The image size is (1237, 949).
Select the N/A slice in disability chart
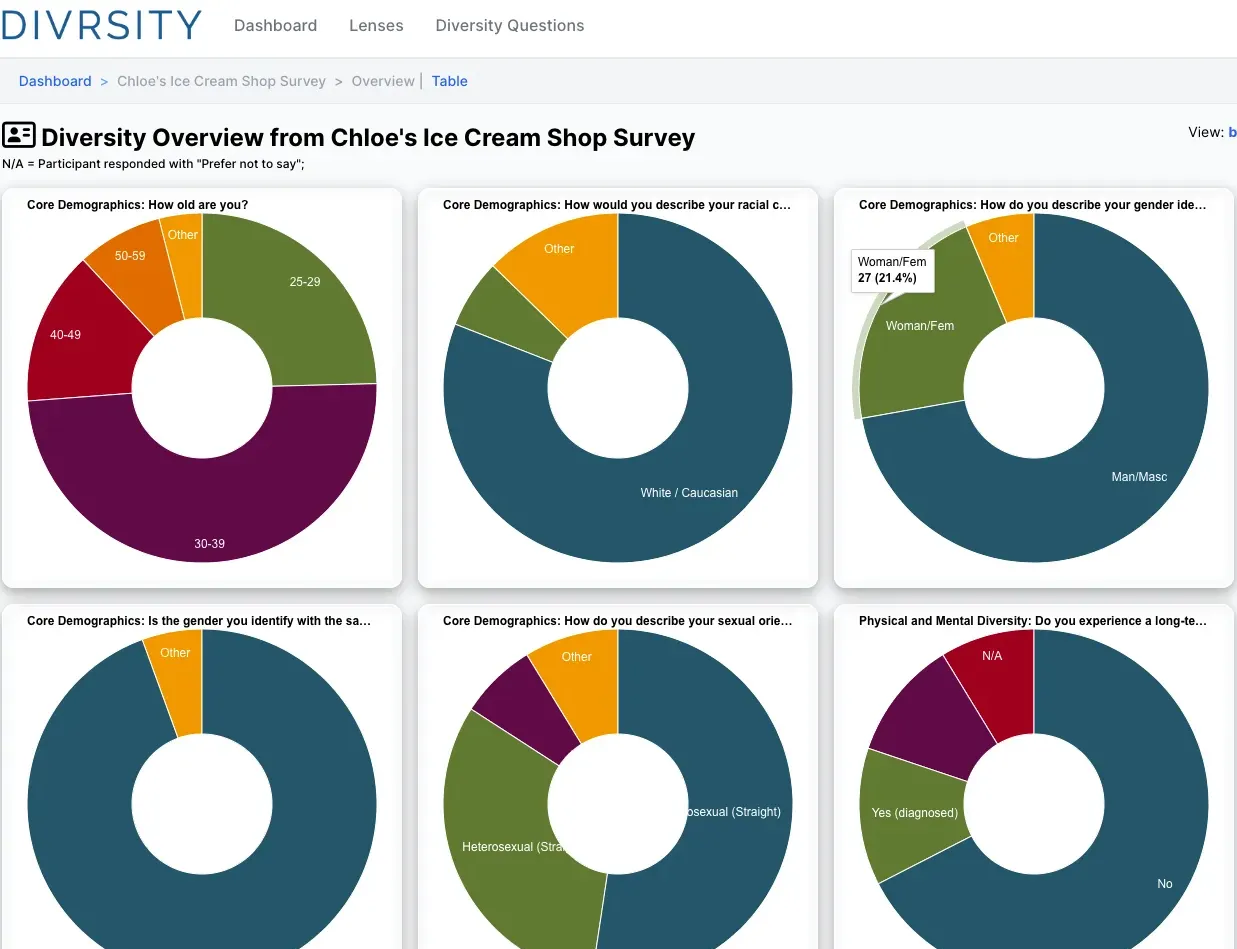992,668
